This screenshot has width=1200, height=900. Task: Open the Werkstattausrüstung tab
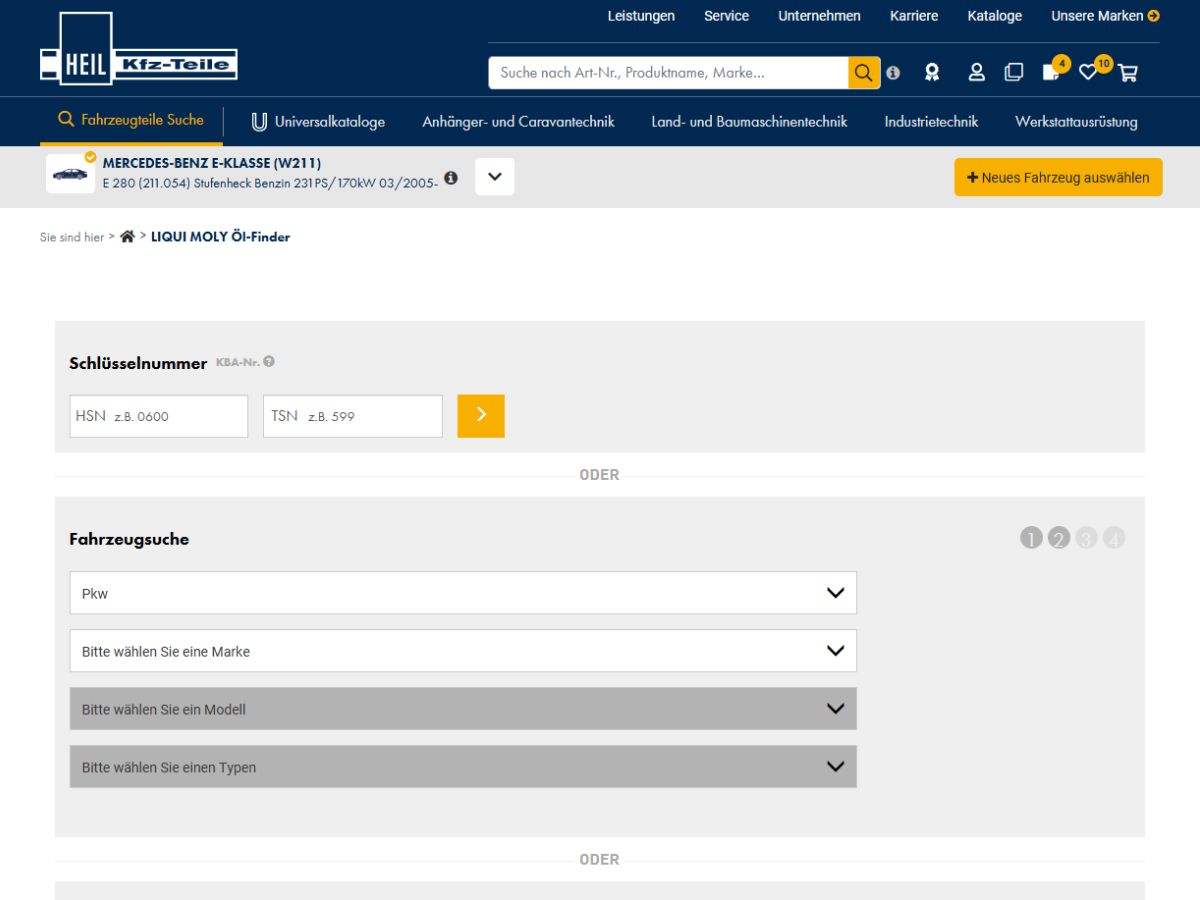(1076, 122)
